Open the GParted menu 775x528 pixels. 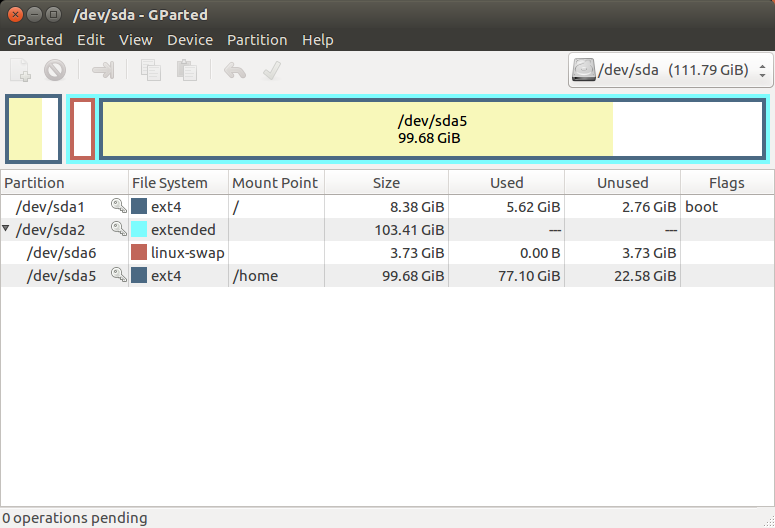click(x=35, y=40)
